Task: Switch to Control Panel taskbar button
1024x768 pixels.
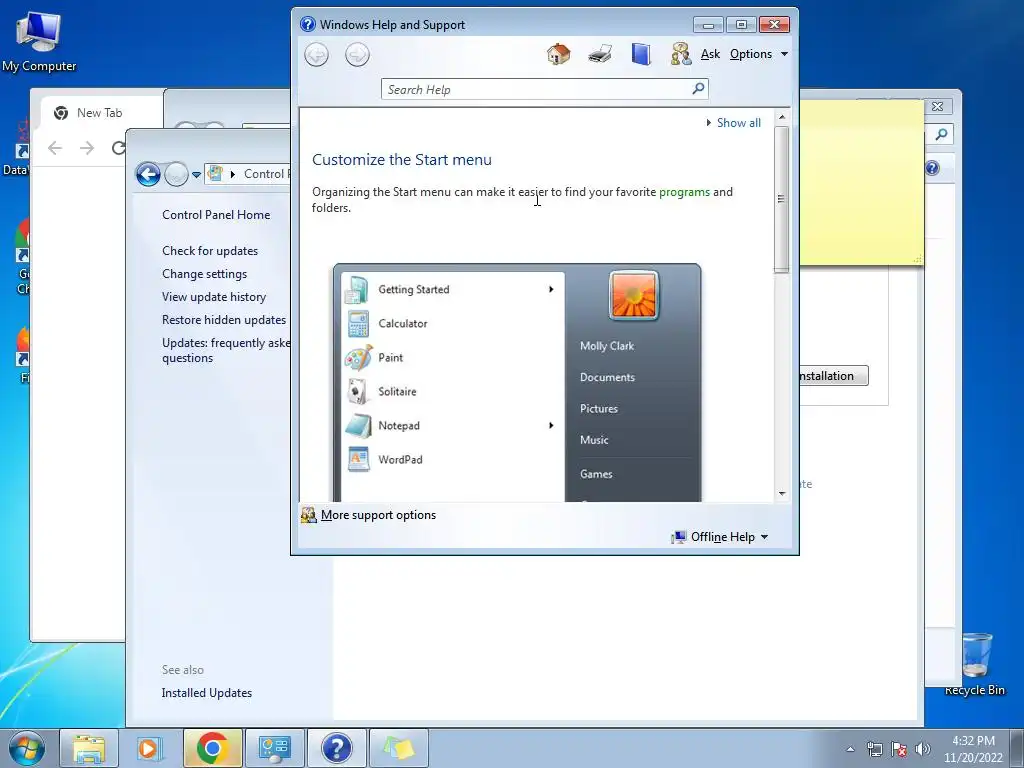Action: (274, 748)
